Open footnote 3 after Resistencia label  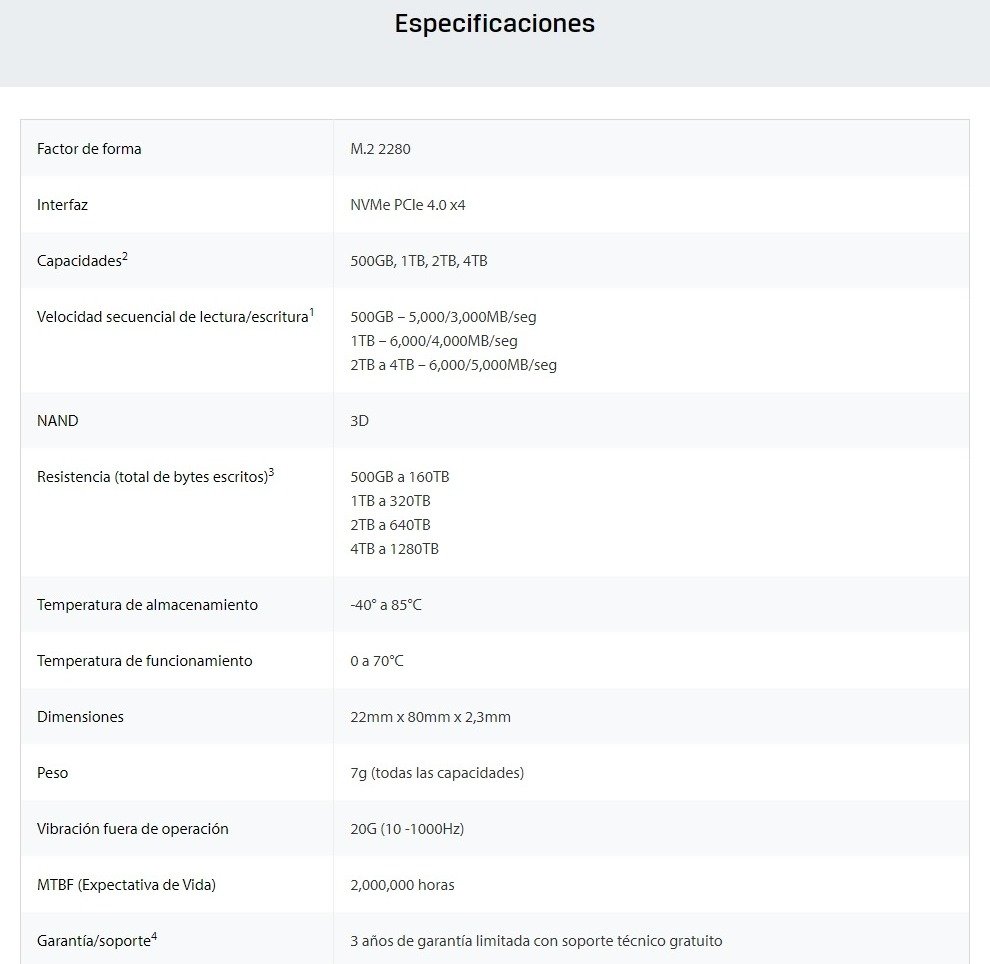click(271, 472)
